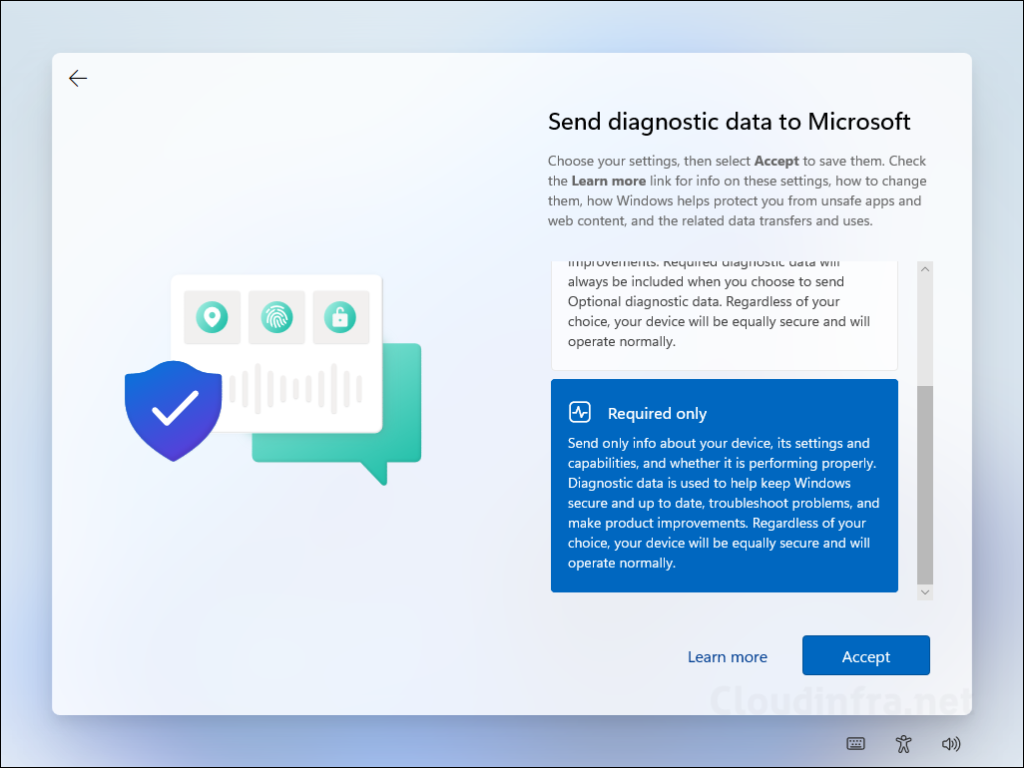Click the scrollbar up arrow

click(925, 269)
